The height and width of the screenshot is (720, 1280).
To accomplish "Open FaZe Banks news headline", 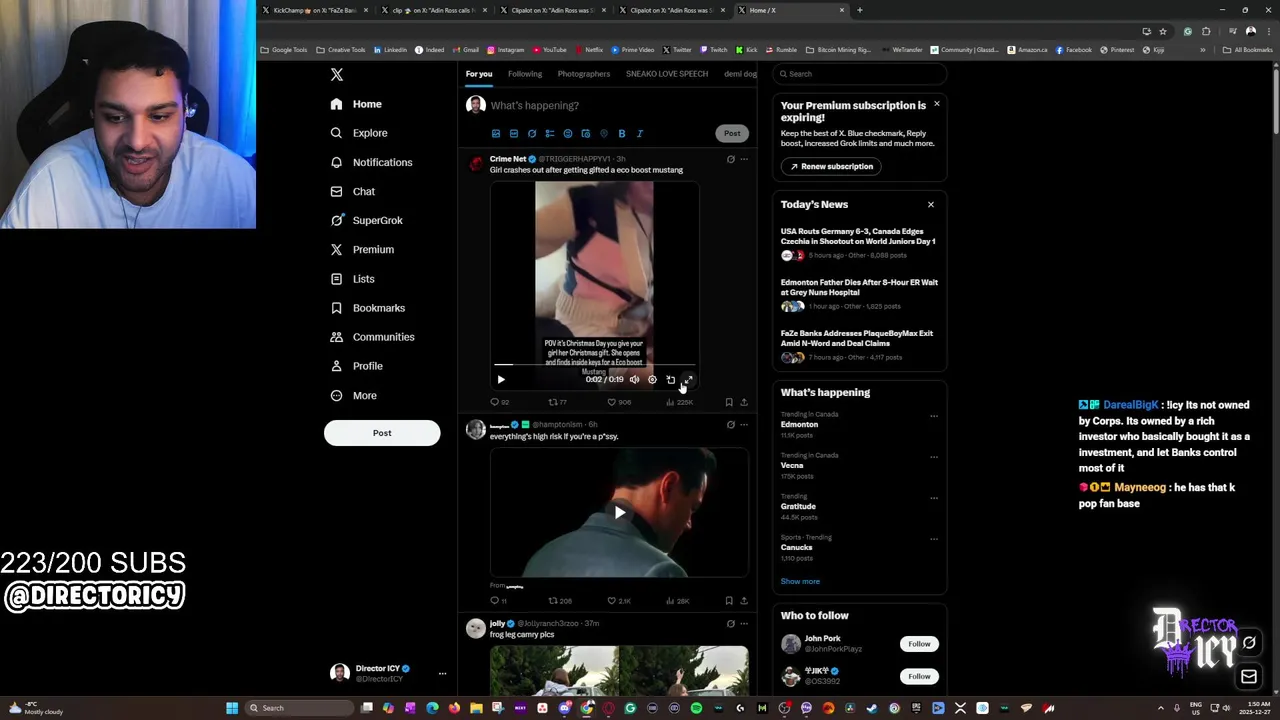I will [857, 338].
